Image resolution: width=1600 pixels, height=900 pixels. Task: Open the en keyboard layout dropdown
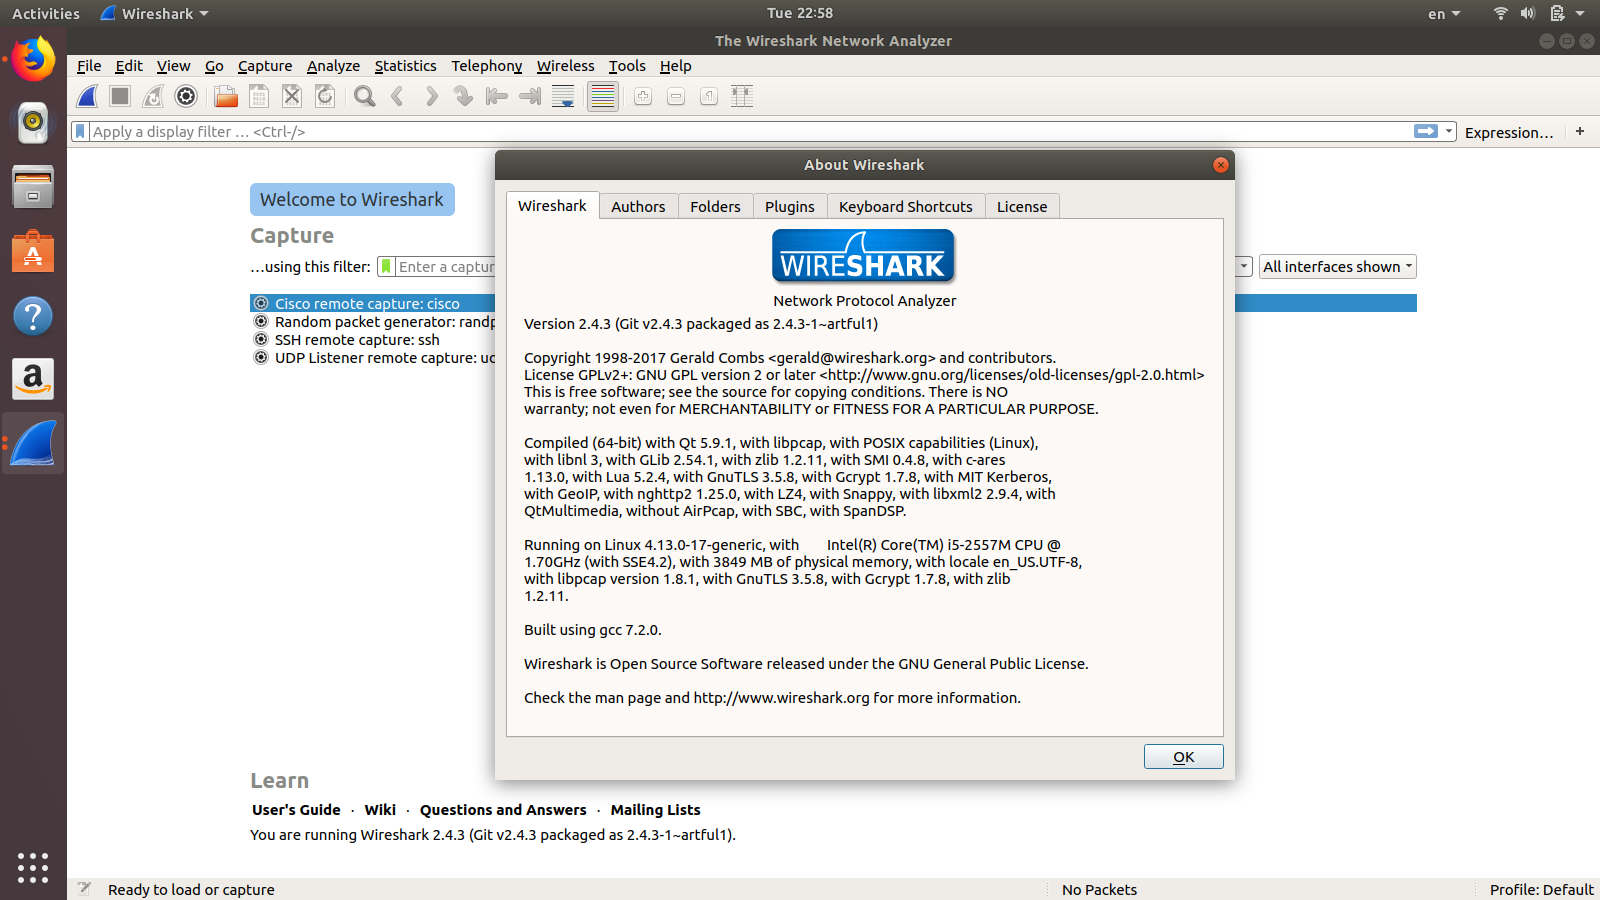pyautogui.click(x=1444, y=14)
